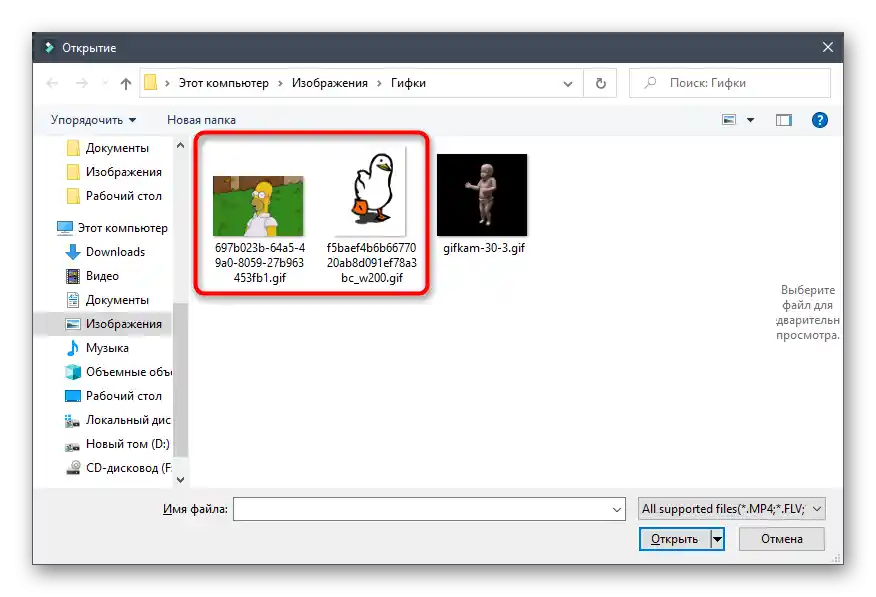Select the duck gif thumbnail
Viewport: 876px width, 597px height.
(x=371, y=191)
